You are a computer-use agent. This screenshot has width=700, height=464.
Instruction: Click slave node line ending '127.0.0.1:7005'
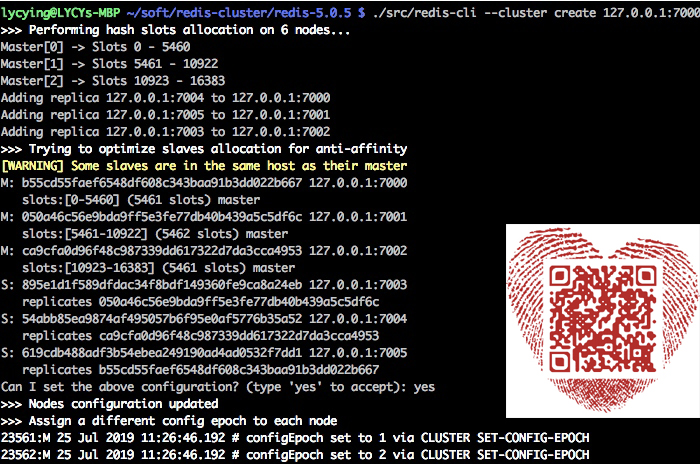[204, 353]
